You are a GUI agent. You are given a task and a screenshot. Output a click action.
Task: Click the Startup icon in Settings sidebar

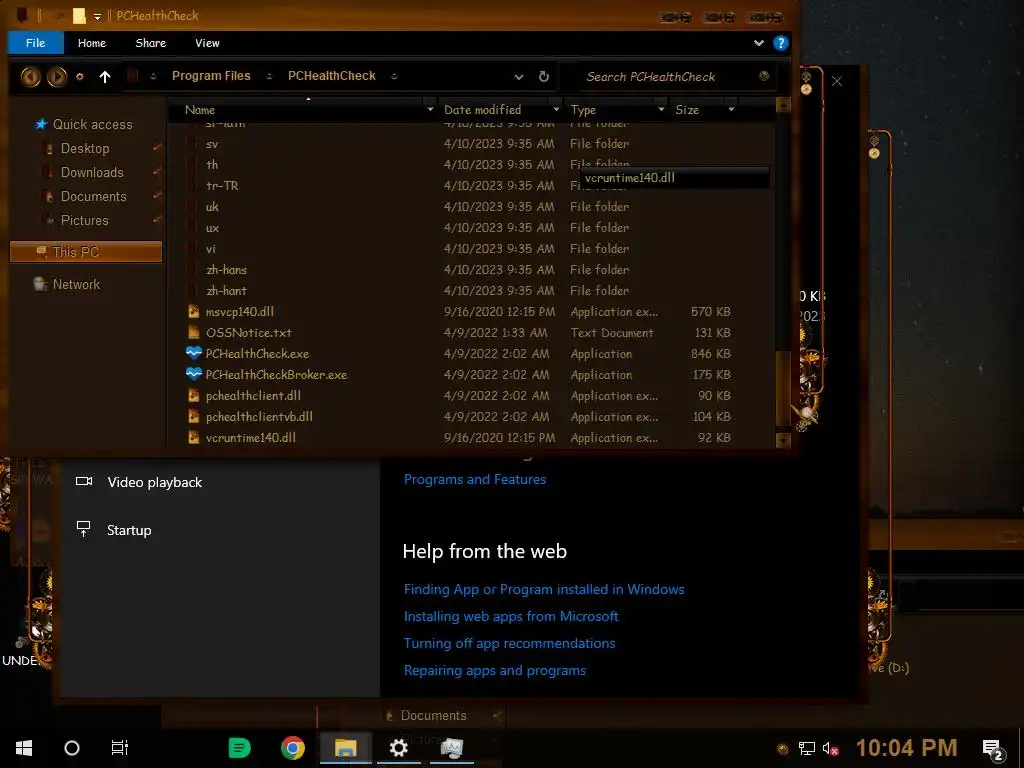(x=84, y=529)
